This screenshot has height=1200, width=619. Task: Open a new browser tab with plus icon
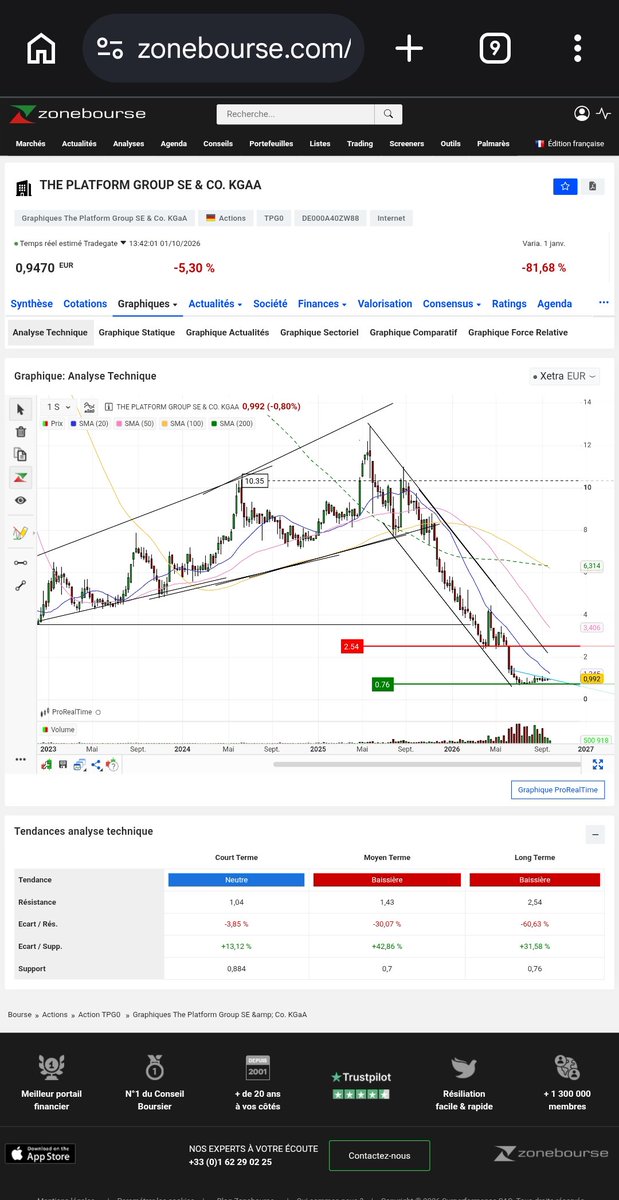[409, 48]
